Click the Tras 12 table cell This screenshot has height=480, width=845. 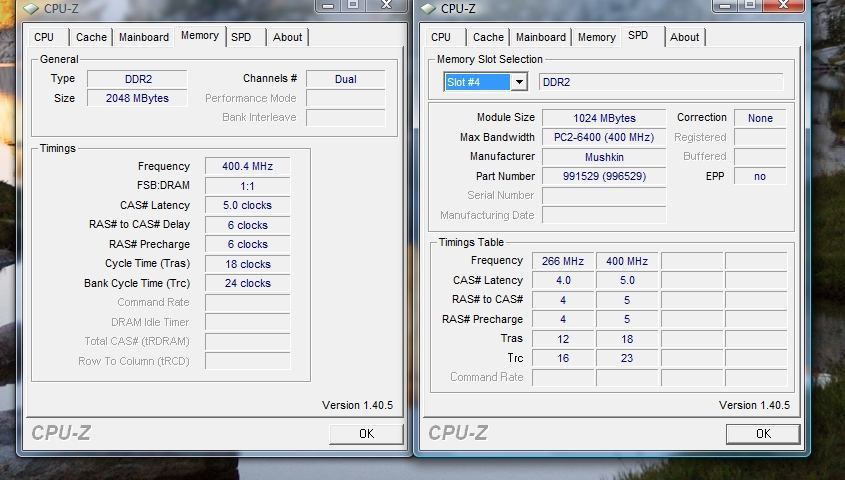tap(563, 339)
